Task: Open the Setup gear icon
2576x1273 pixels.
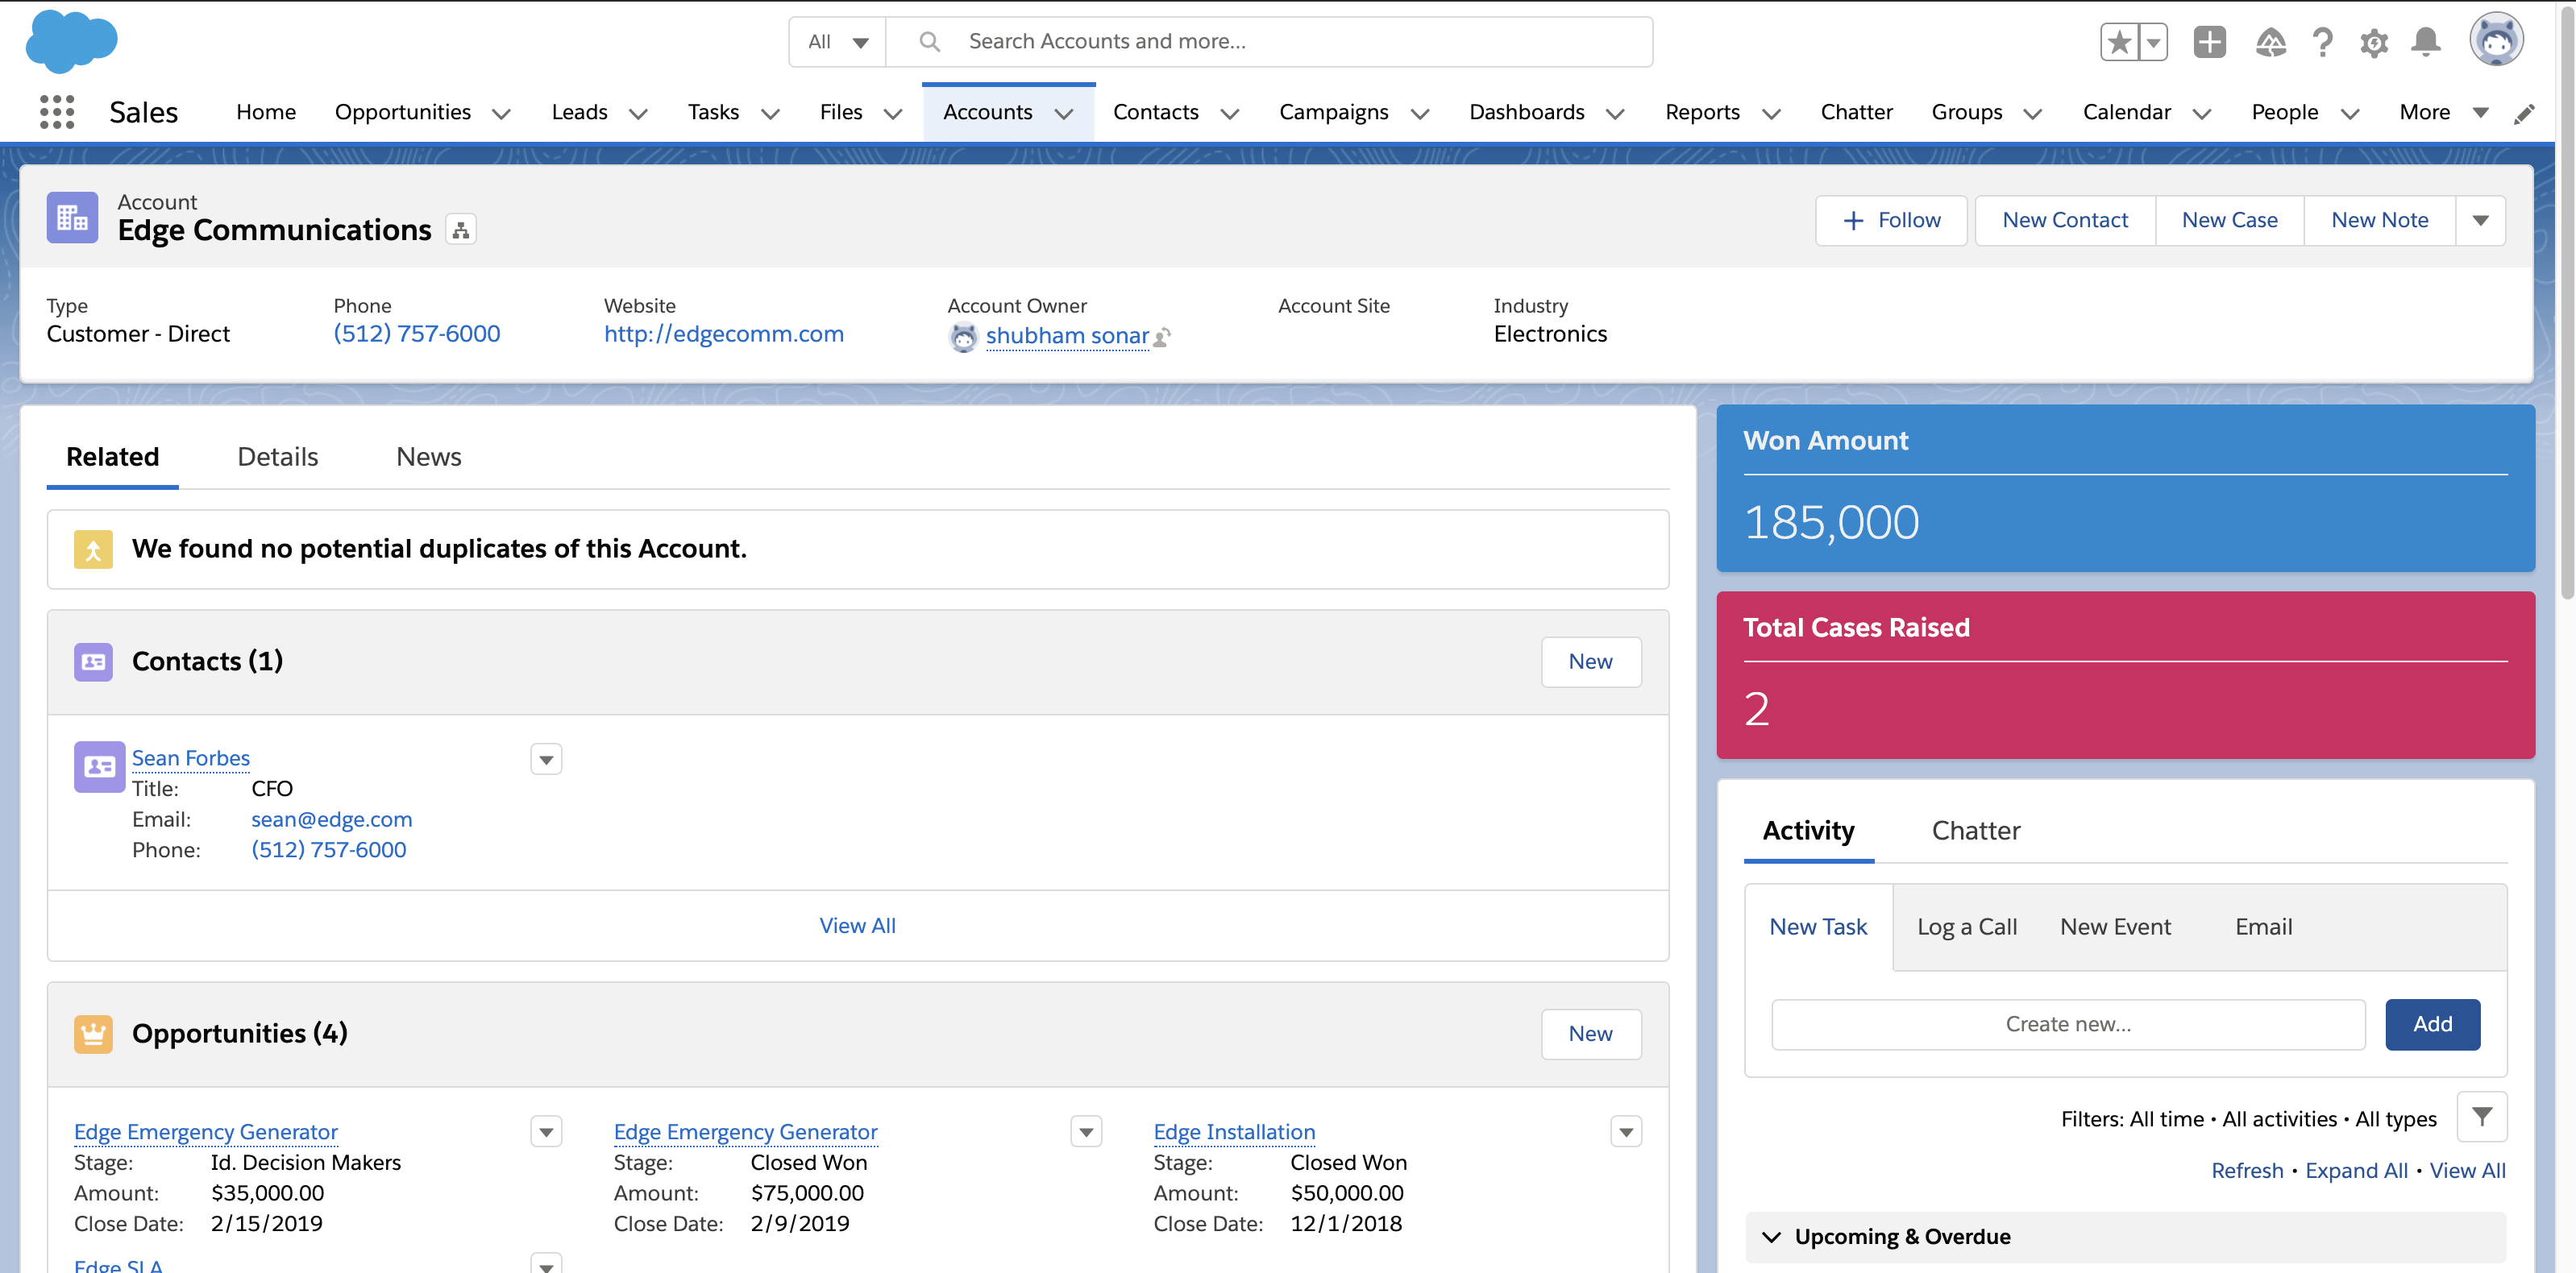Action: tap(2374, 42)
